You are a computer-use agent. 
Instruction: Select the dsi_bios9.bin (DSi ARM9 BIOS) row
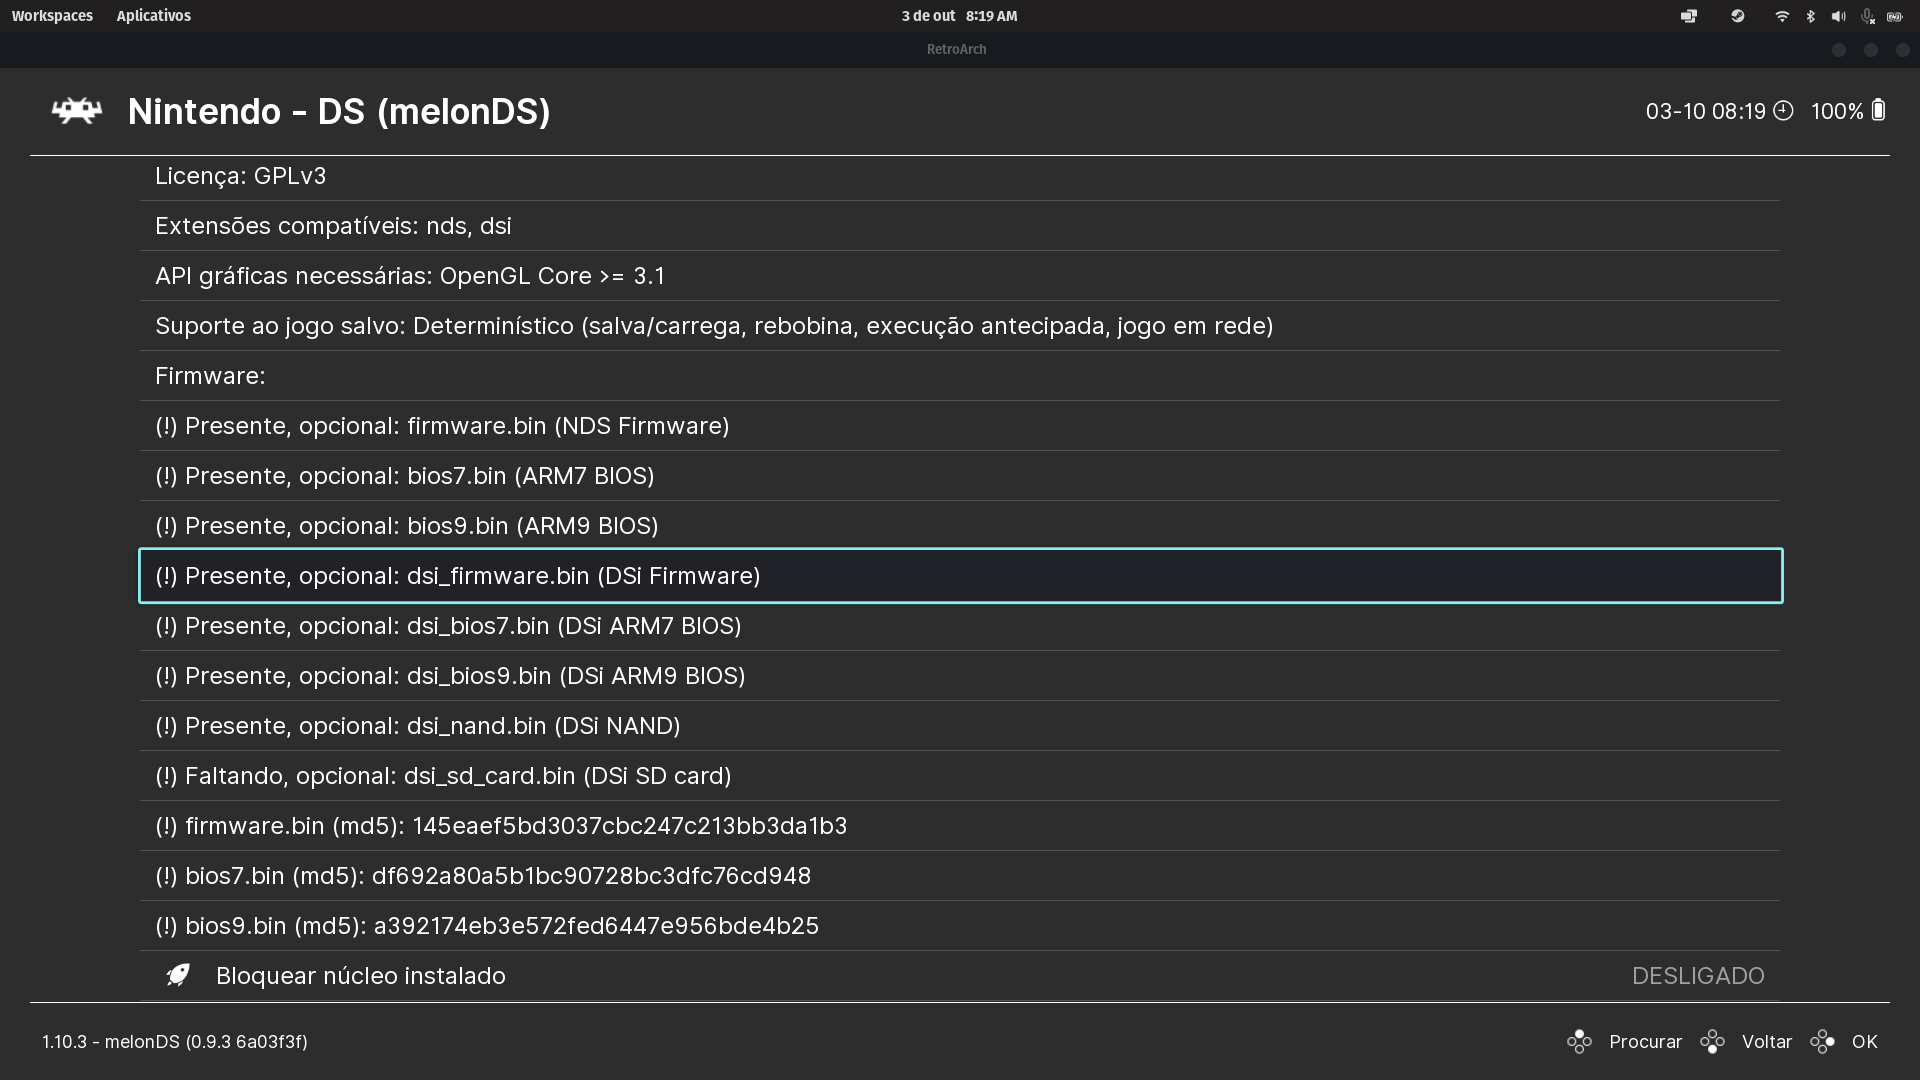click(x=960, y=676)
